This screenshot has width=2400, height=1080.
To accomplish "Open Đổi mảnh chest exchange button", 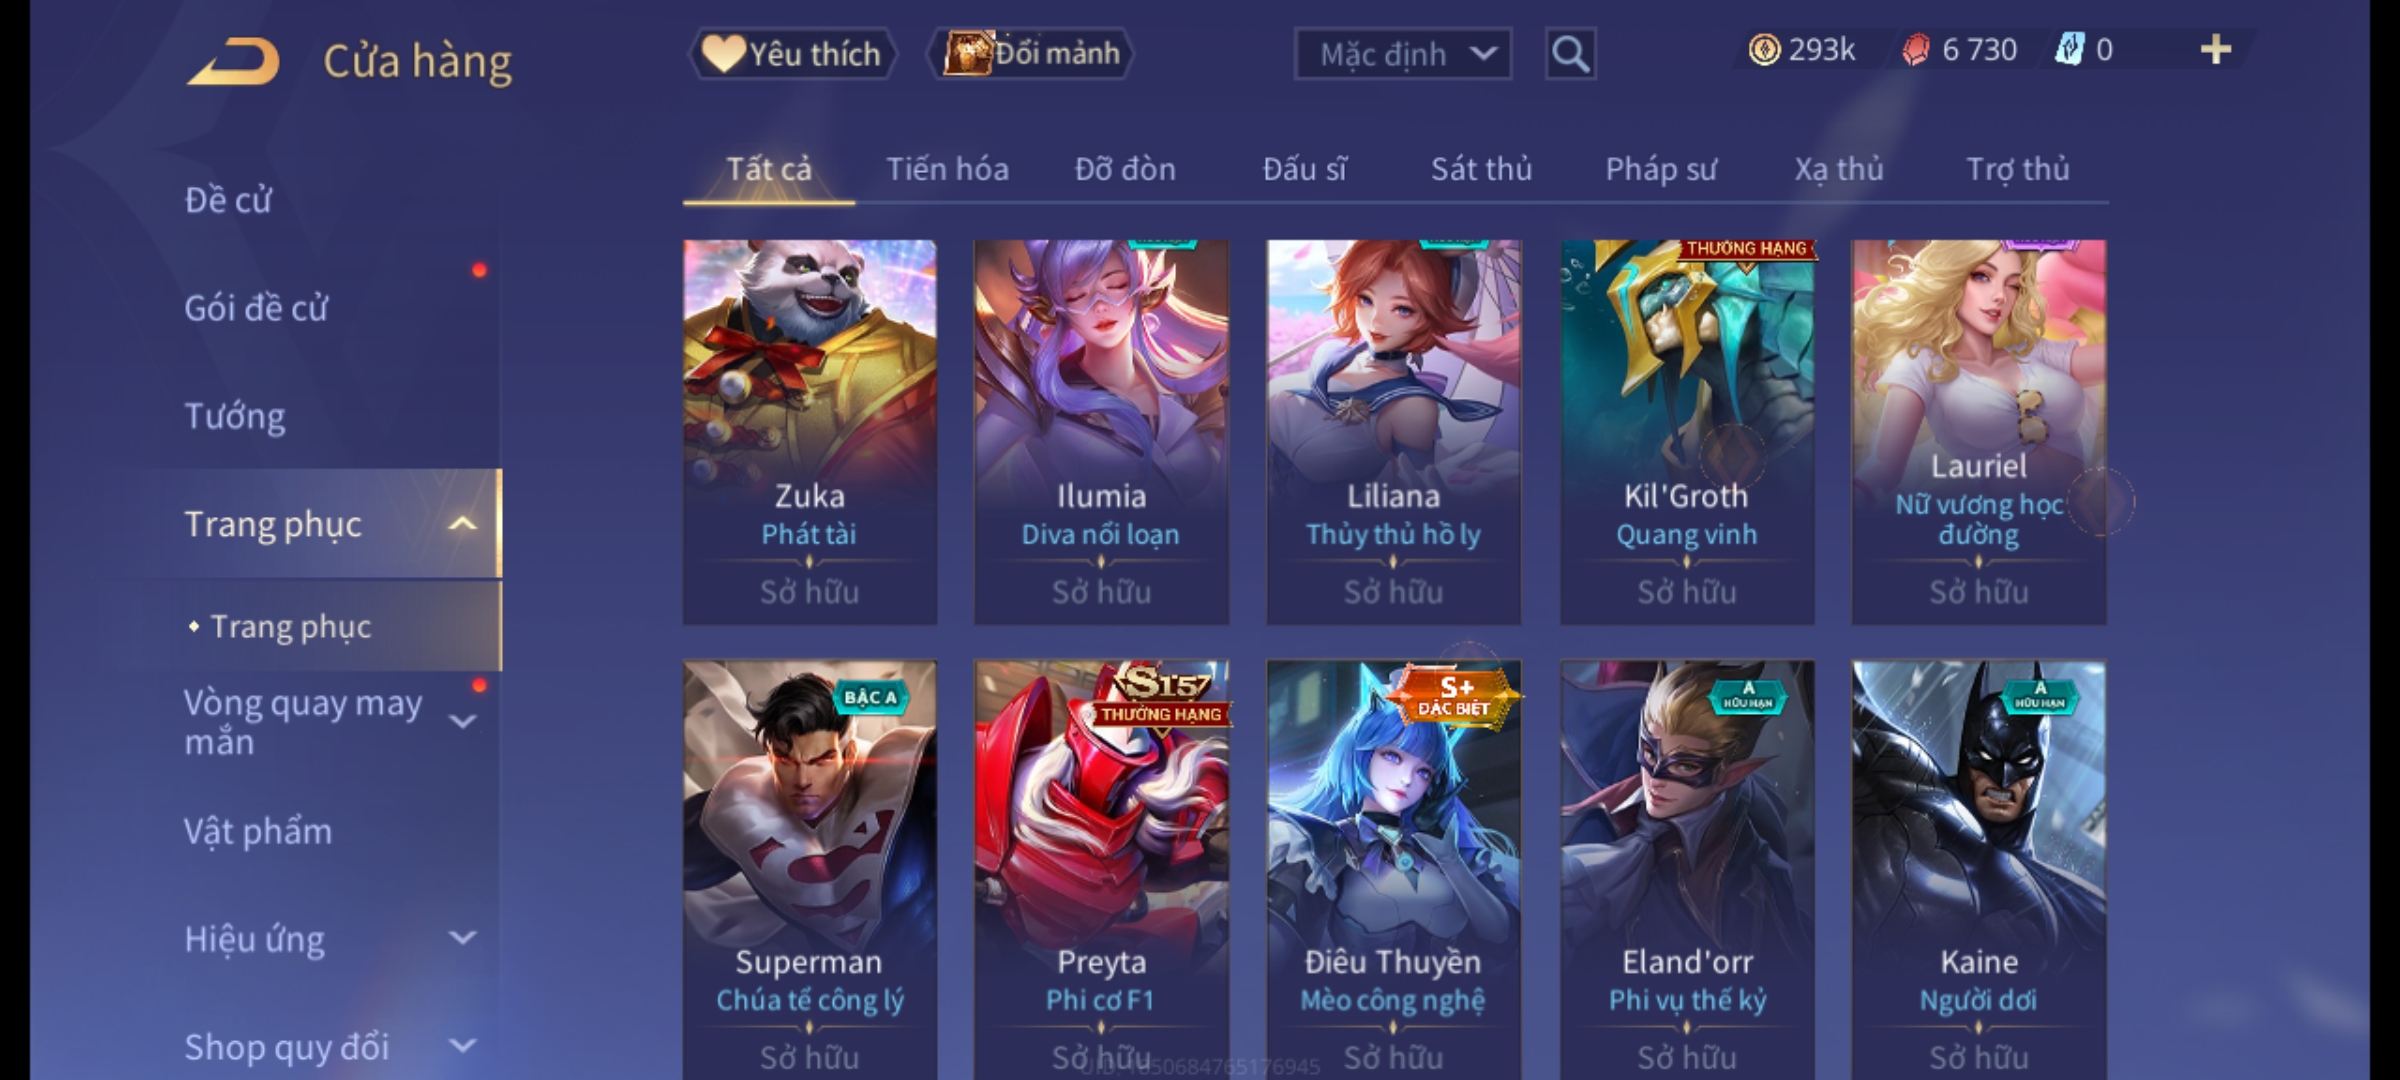I will pyautogui.click(x=1031, y=54).
